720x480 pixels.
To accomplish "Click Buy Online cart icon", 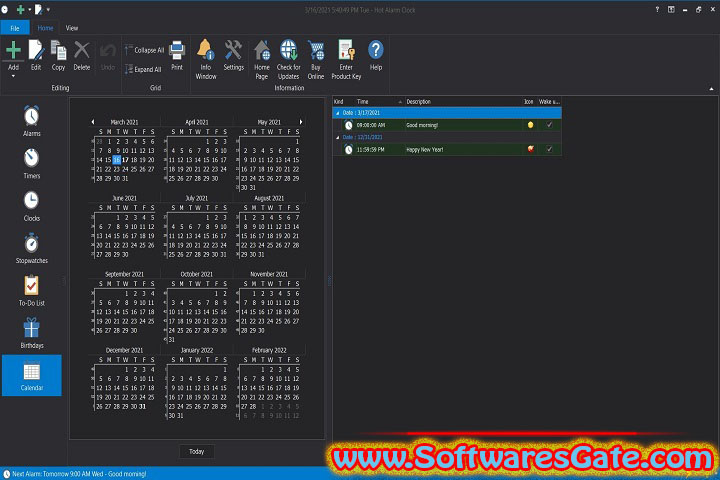I will tap(316, 50).
